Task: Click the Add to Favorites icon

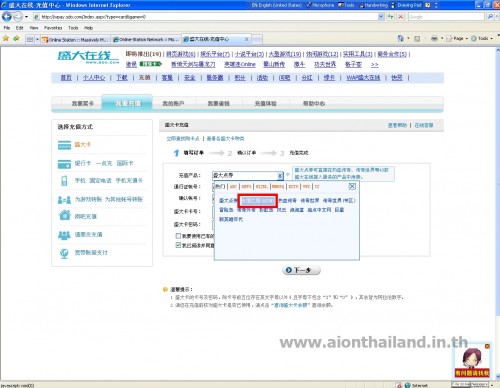Action: [x=16, y=39]
